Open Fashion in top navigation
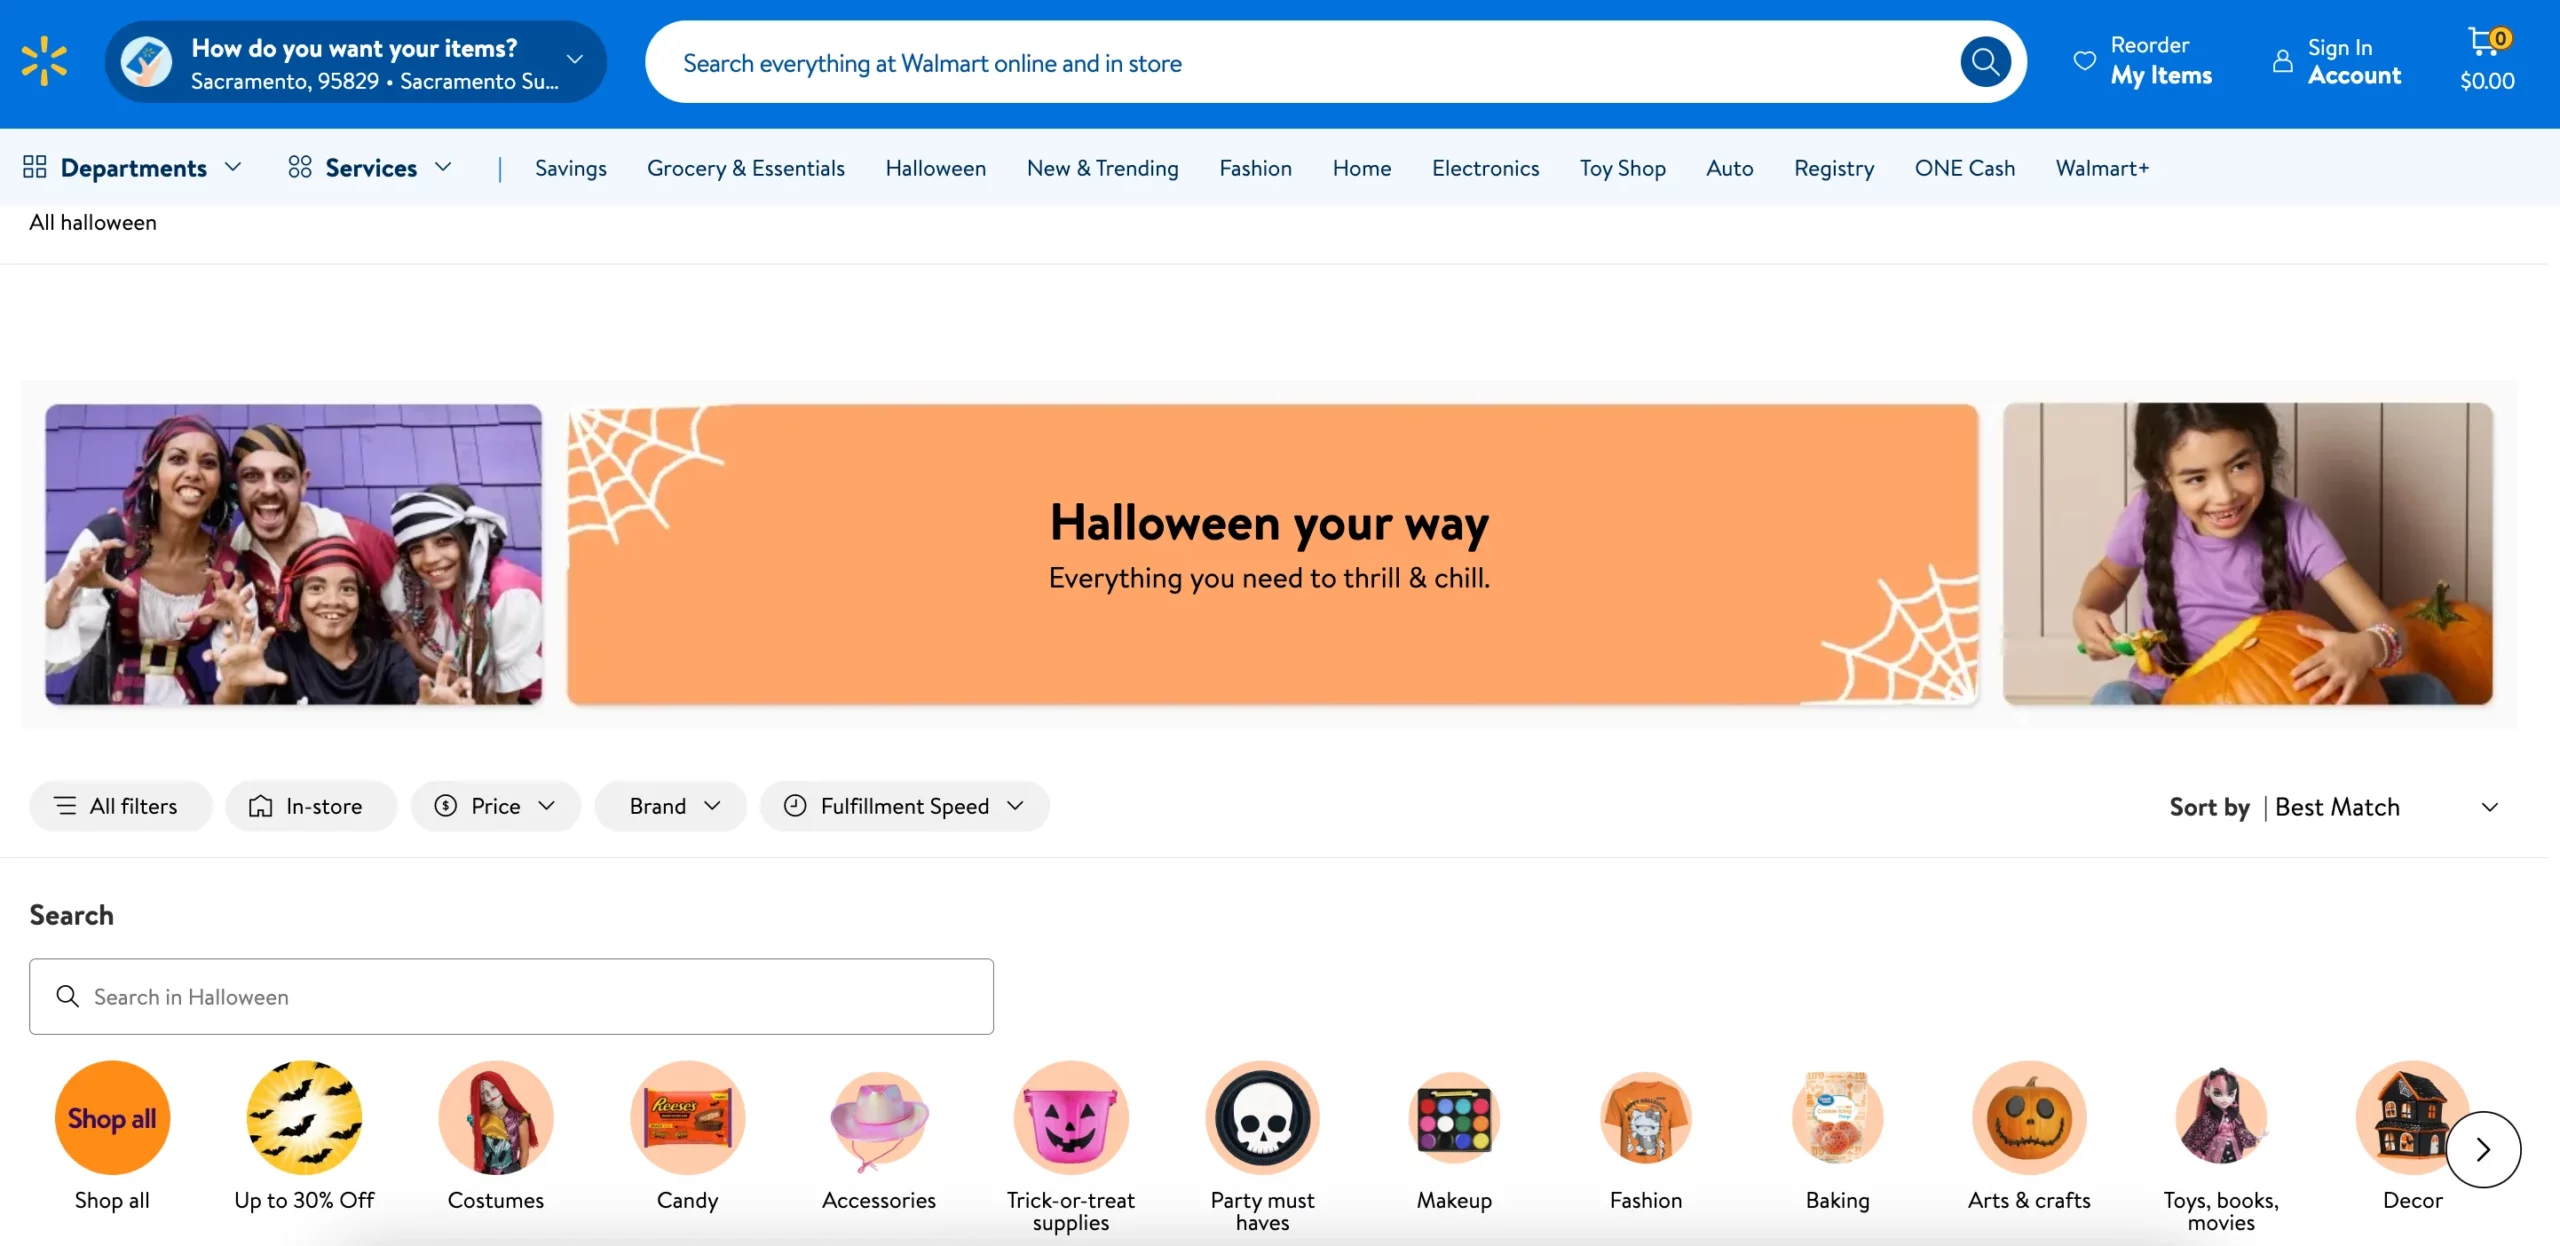 click(x=1256, y=168)
